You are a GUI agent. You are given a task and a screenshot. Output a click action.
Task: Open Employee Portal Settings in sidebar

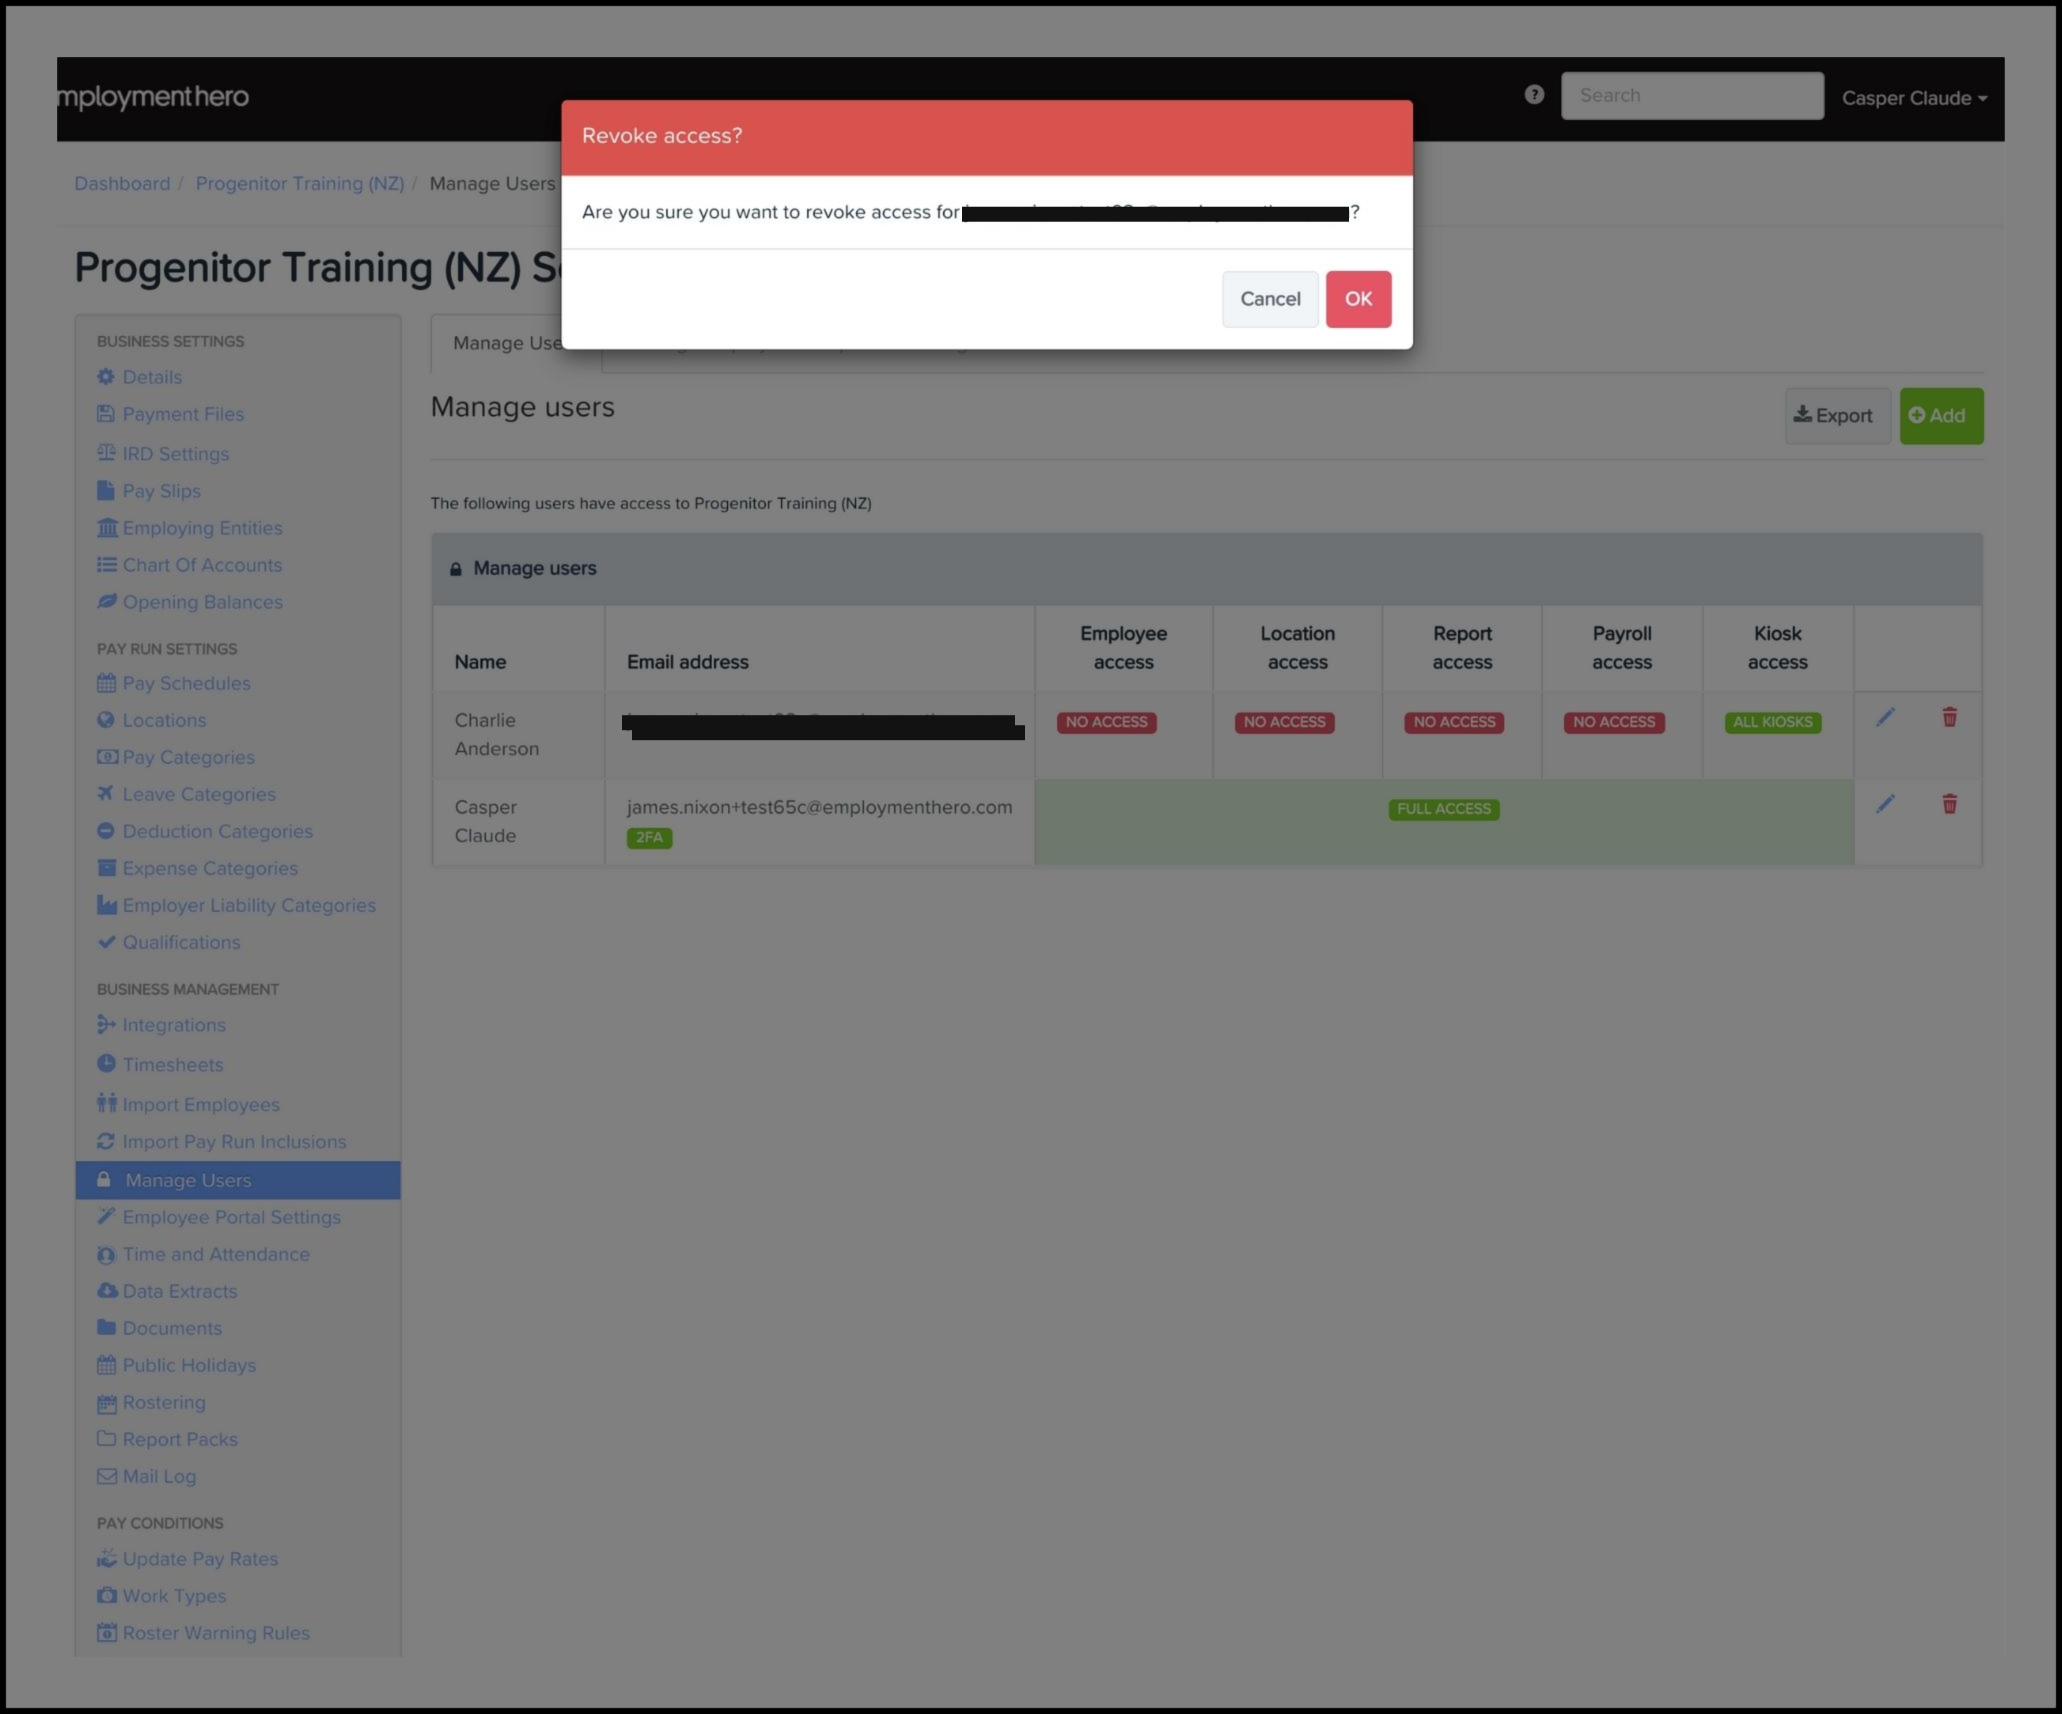pos(231,1217)
